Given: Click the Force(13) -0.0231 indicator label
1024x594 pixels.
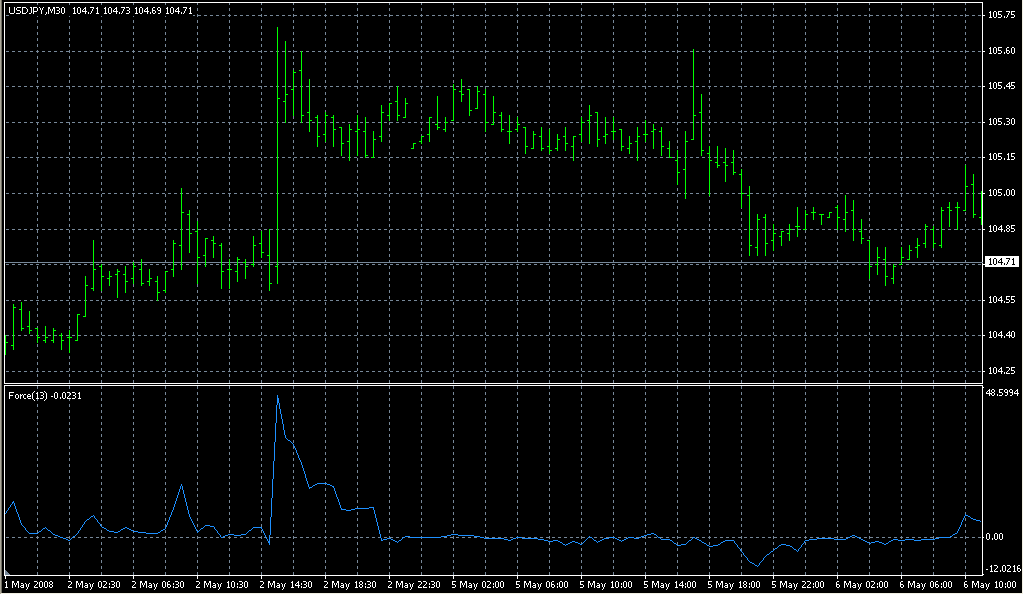Looking at the screenshot, I should click(45, 396).
